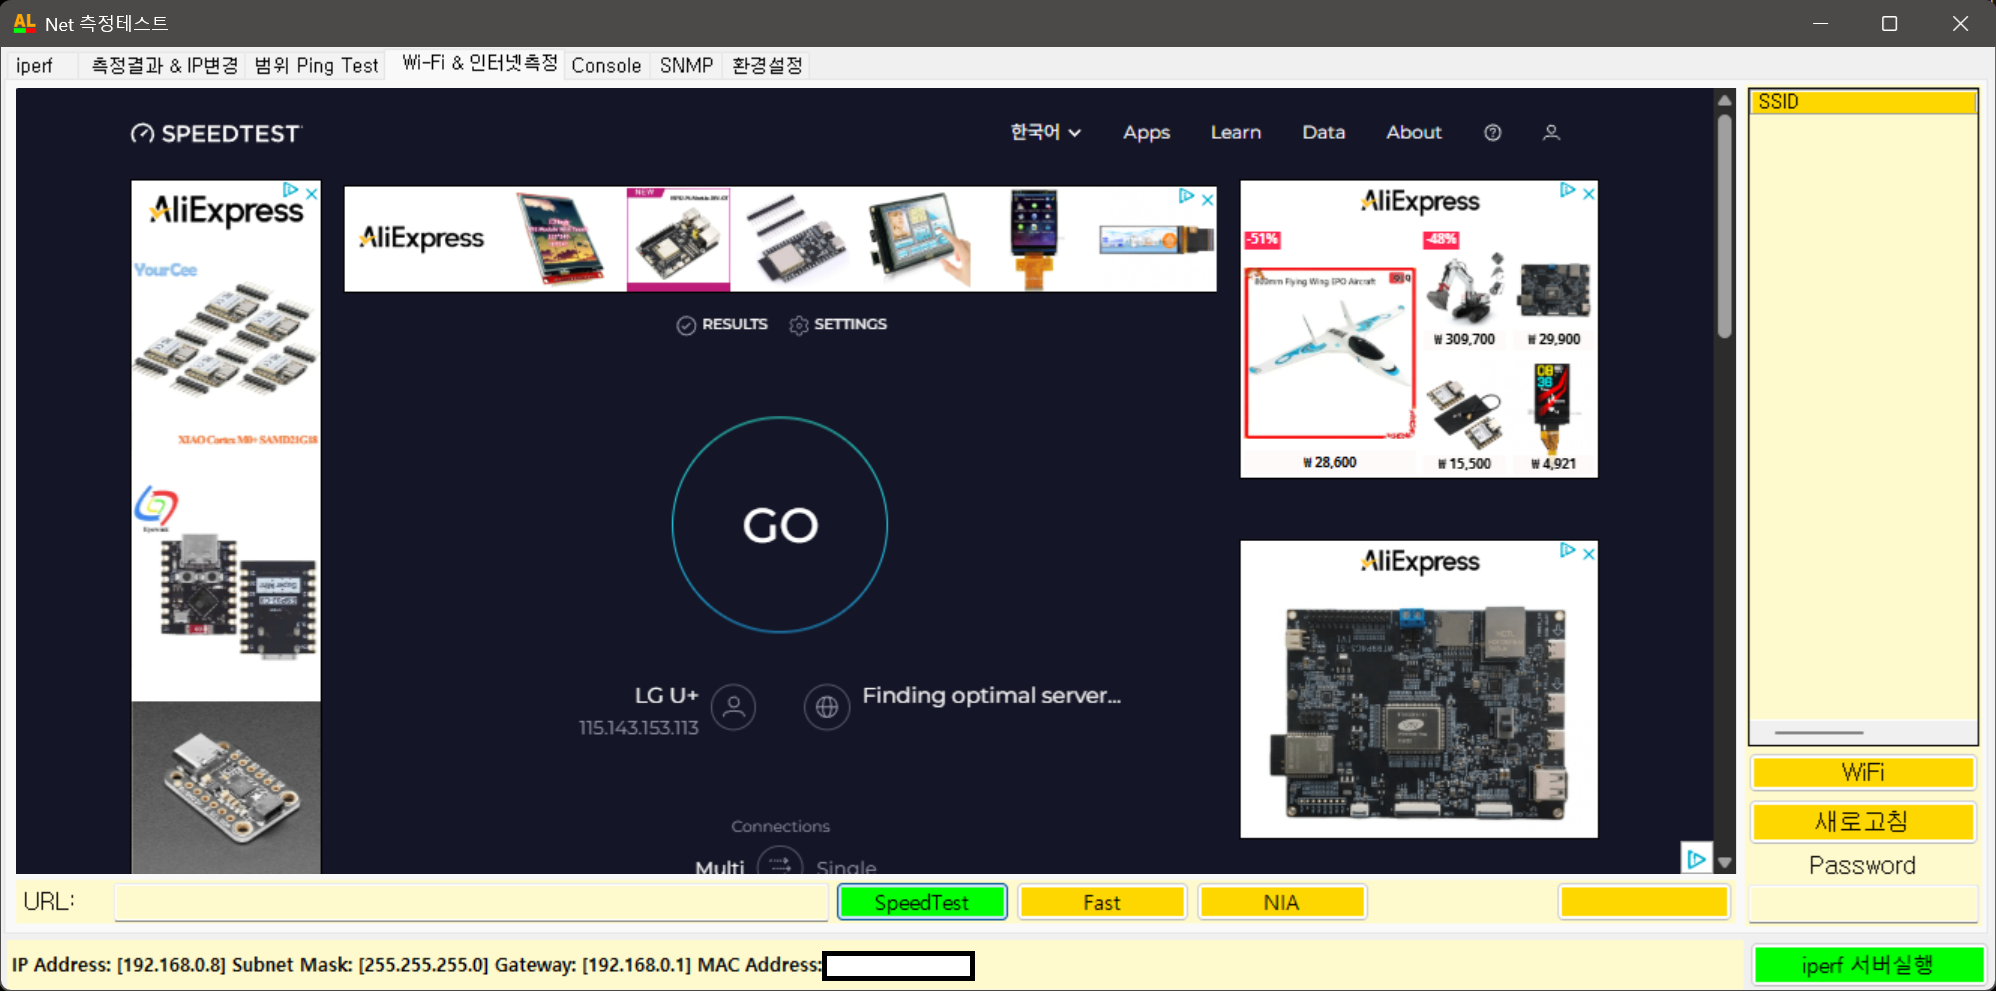Open the Apps menu on Speedtest
Viewport: 1996px width, 993px height.
pos(1146,132)
